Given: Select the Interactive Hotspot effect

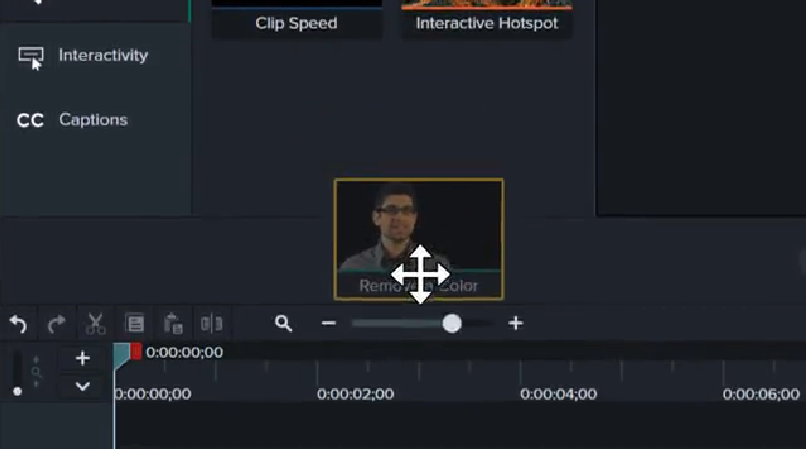Looking at the screenshot, I should 487,19.
